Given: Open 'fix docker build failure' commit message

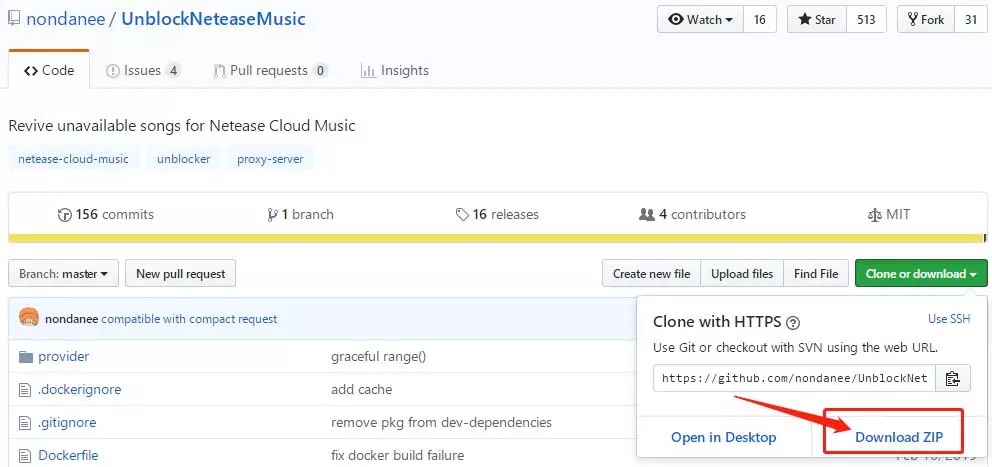Looking at the screenshot, I should point(397,455).
